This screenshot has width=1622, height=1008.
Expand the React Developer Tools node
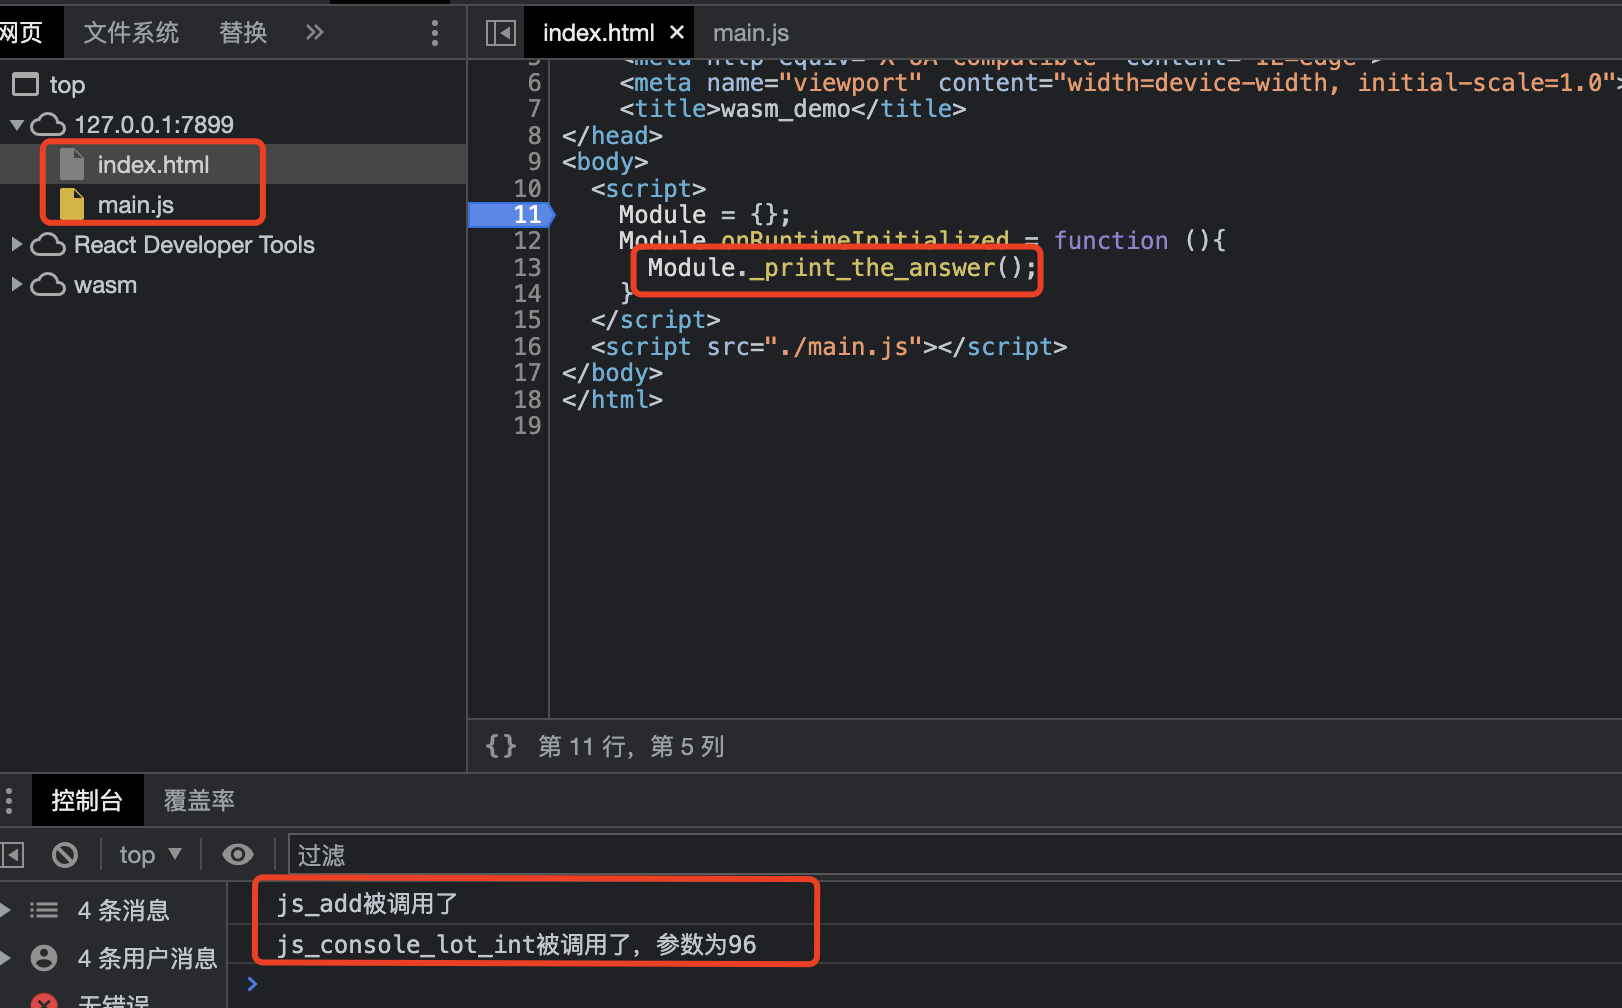coord(16,244)
